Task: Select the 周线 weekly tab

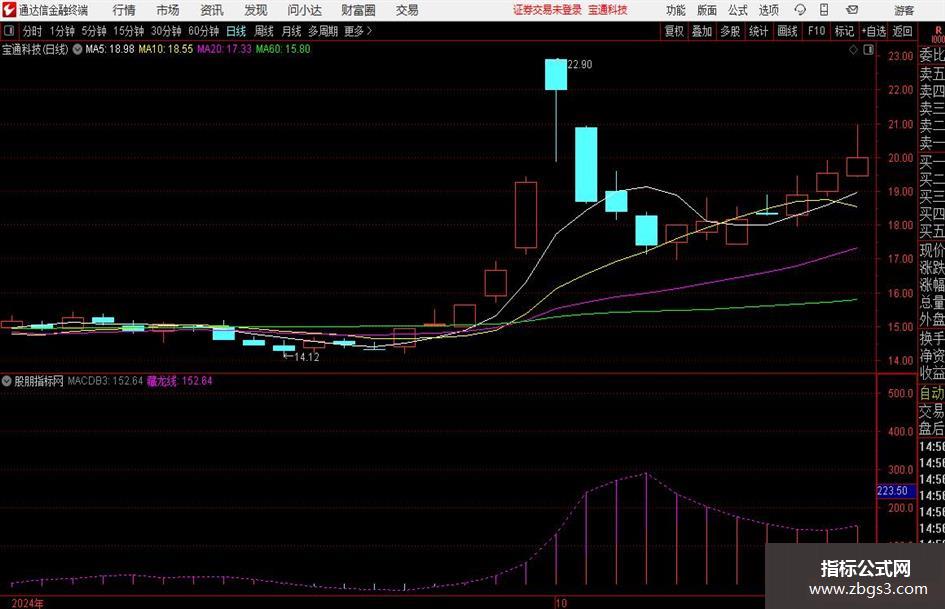Action: (264, 31)
